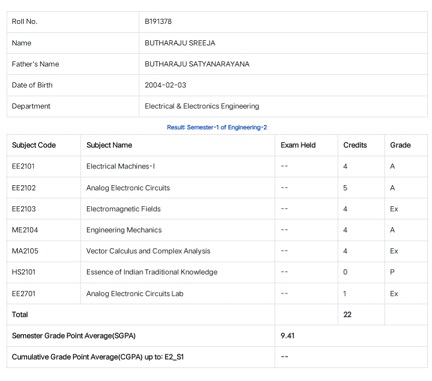This screenshot has width=432, height=381.
Task: Click the Subject Name column header
Action: (109, 145)
